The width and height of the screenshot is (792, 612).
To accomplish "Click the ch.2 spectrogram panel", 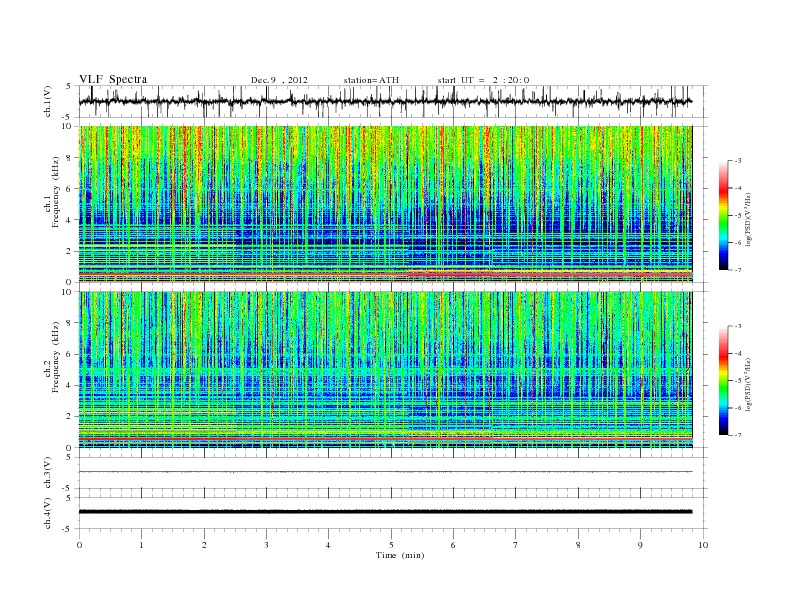I will (x=385, y=370).
